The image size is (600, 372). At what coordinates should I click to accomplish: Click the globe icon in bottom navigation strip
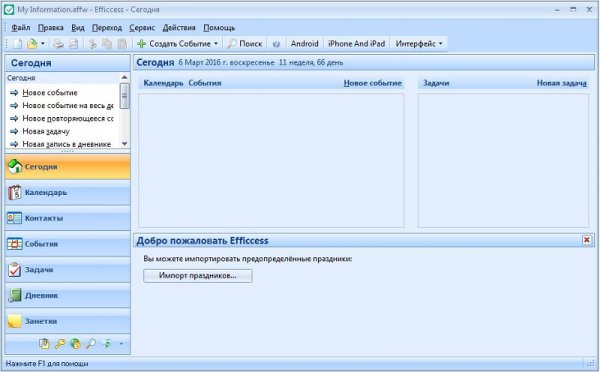pos(75,344)
